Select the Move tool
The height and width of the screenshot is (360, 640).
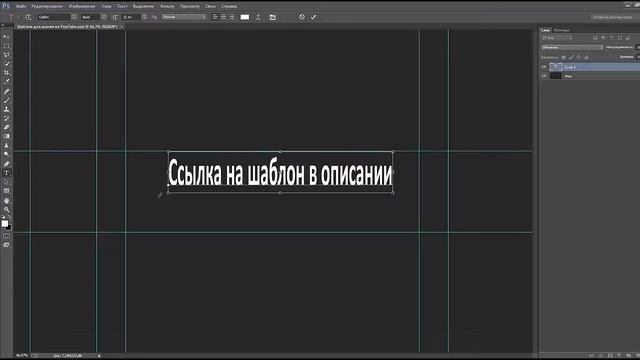(6, 37)
